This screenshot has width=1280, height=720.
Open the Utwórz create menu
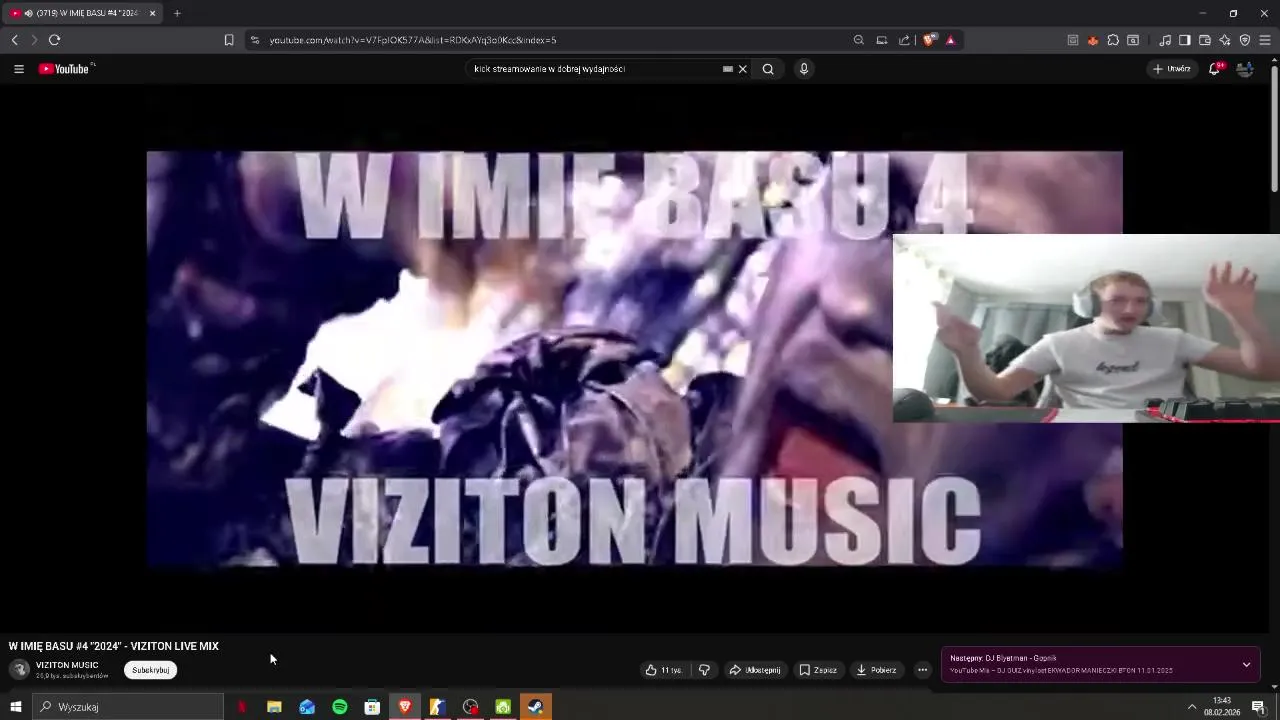click(1172, 69)
